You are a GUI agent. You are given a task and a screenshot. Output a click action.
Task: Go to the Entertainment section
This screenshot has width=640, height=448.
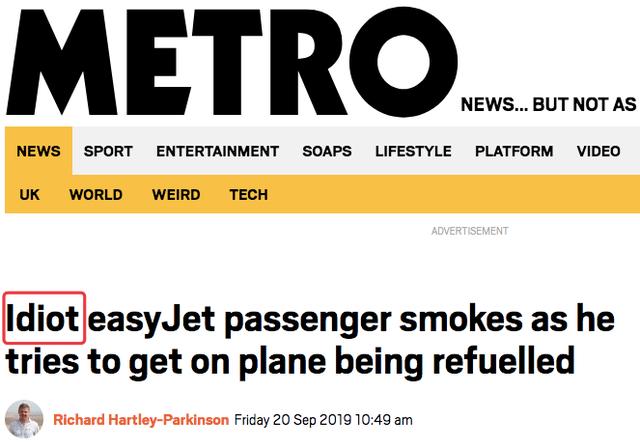[x=217, y=152]
